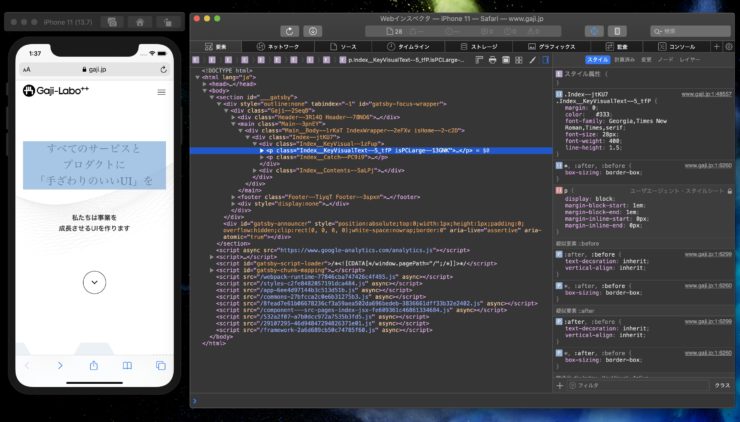Image resolution: width=740 pixels, height=422 pixels.
Task: Expand the Header--3Rl4Q div node
Action: (233, 117)
